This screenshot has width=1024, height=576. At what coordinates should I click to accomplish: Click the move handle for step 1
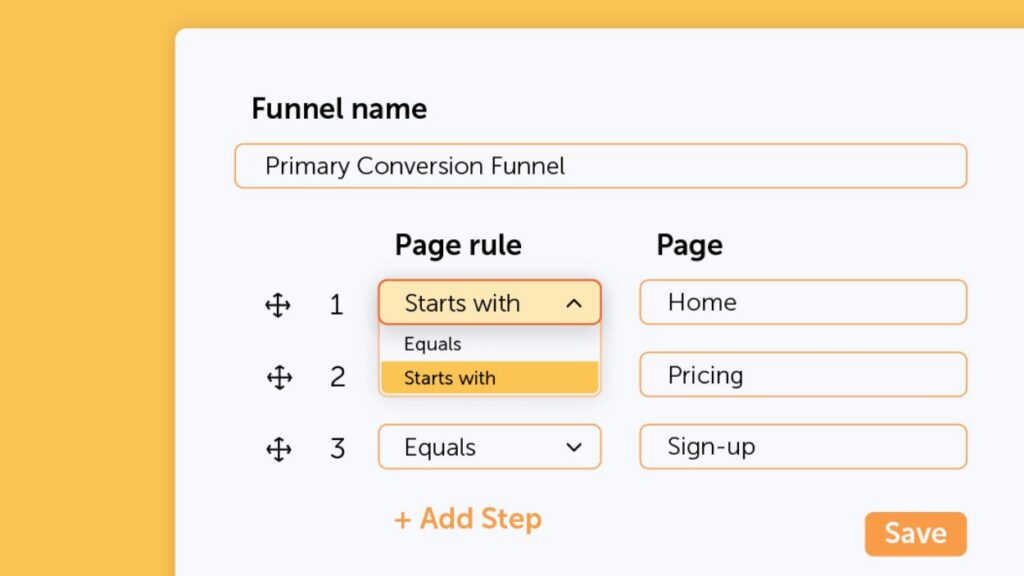tap(278, 305)
